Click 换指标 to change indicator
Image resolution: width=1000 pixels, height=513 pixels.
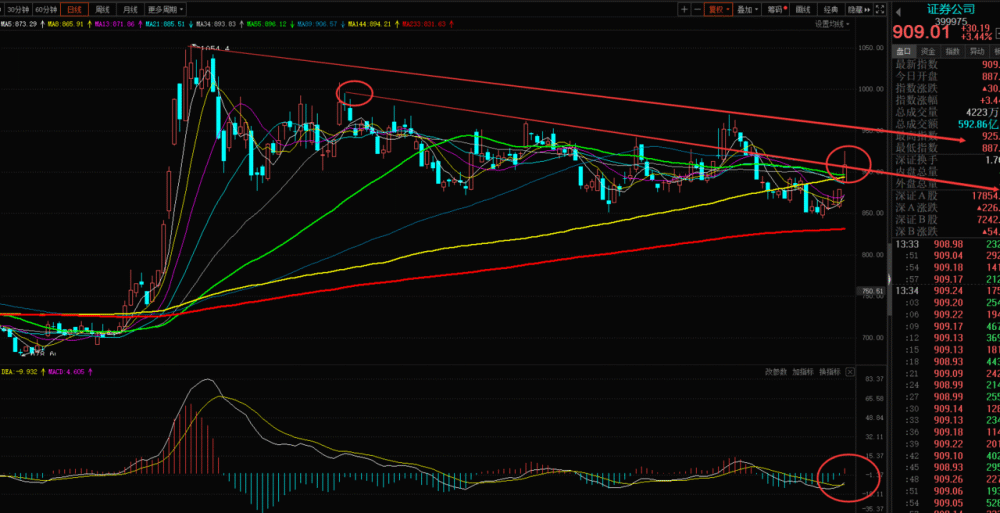click(830, 371)
